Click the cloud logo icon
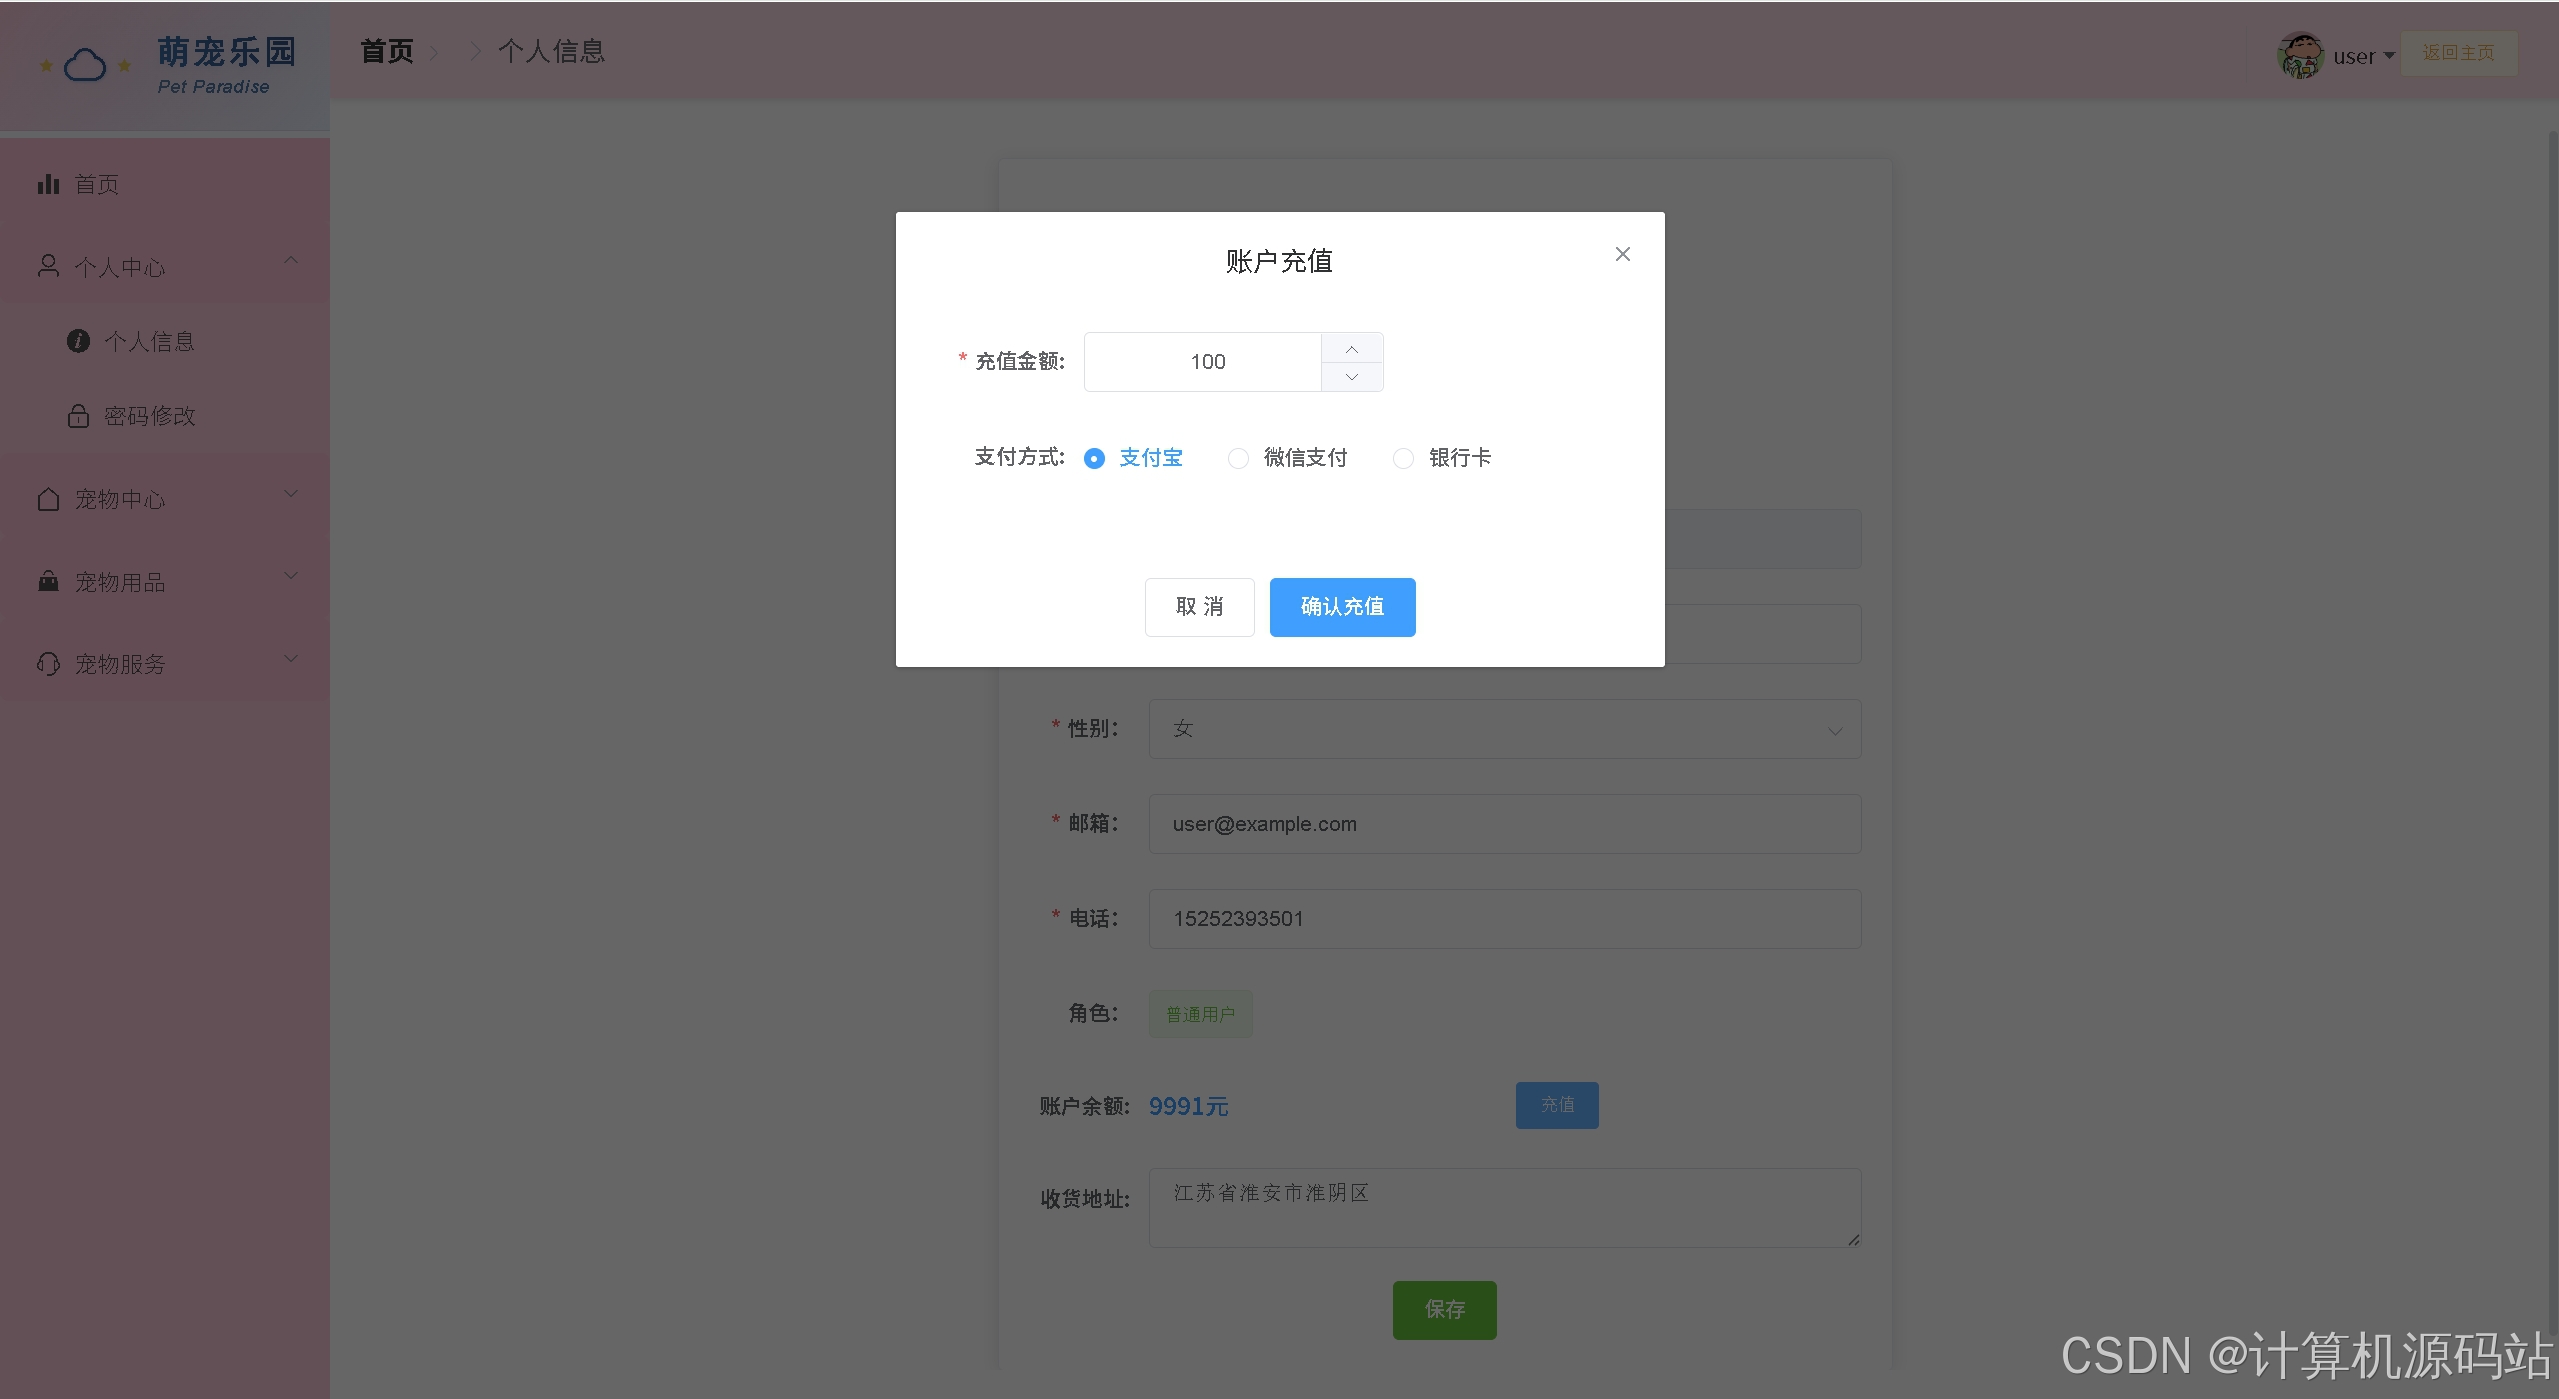The image size is (2559, 1399). pos(85,66)
